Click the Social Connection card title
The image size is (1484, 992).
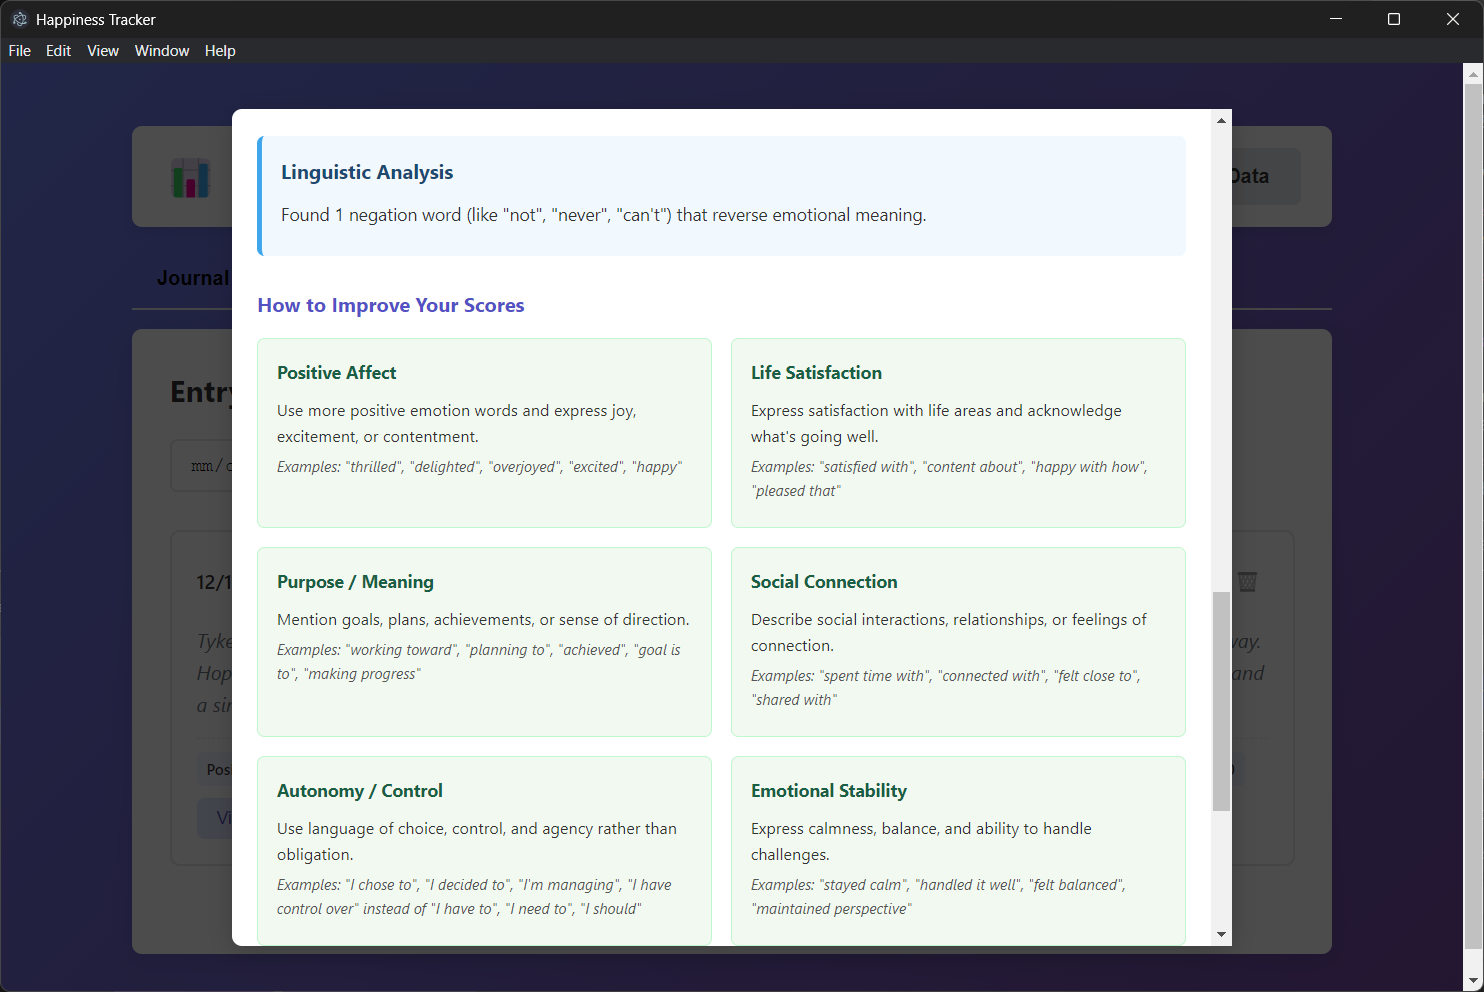(824, 582)
